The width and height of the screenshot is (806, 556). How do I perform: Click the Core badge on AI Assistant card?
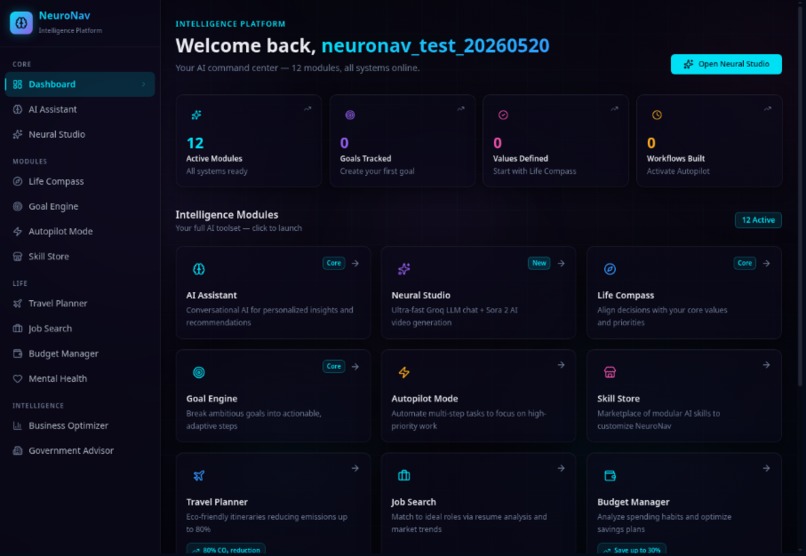tap(334, 263)
